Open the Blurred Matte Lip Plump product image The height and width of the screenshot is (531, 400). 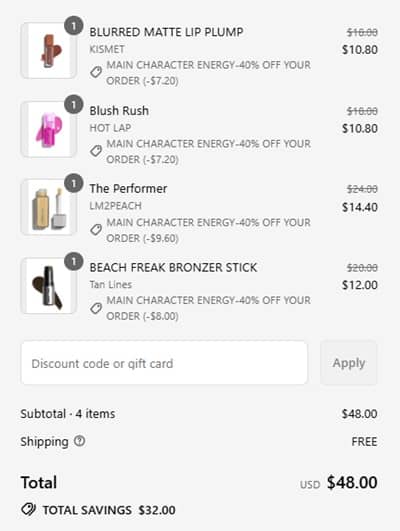click(x=49, y=50)
